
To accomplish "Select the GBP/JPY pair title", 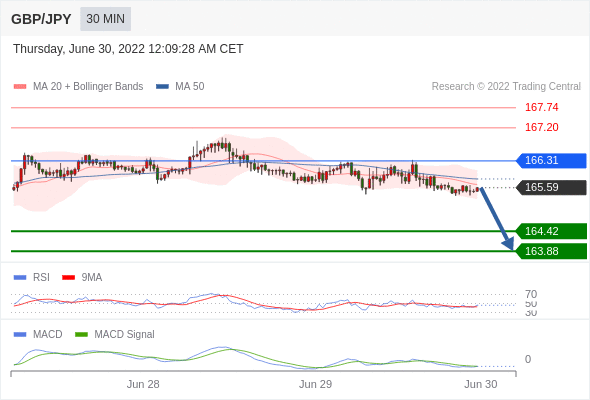I will tap(41, 19).
